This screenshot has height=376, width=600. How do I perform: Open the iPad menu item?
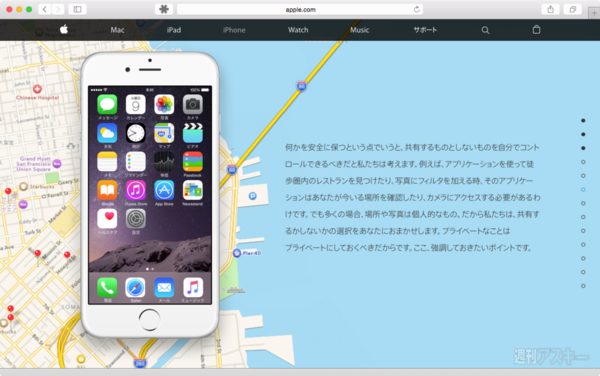point(174,30)
